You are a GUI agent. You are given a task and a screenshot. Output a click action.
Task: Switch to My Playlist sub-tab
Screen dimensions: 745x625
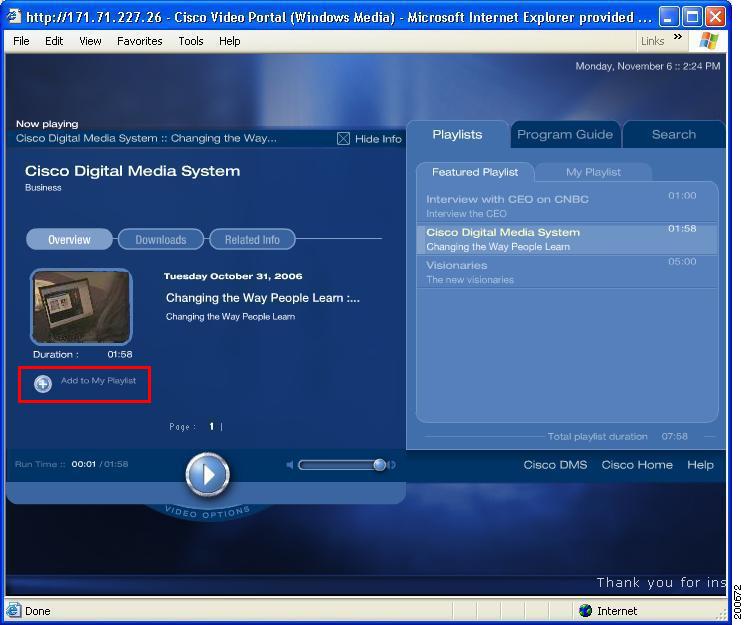pyautogui.click(x=593, y=172)
